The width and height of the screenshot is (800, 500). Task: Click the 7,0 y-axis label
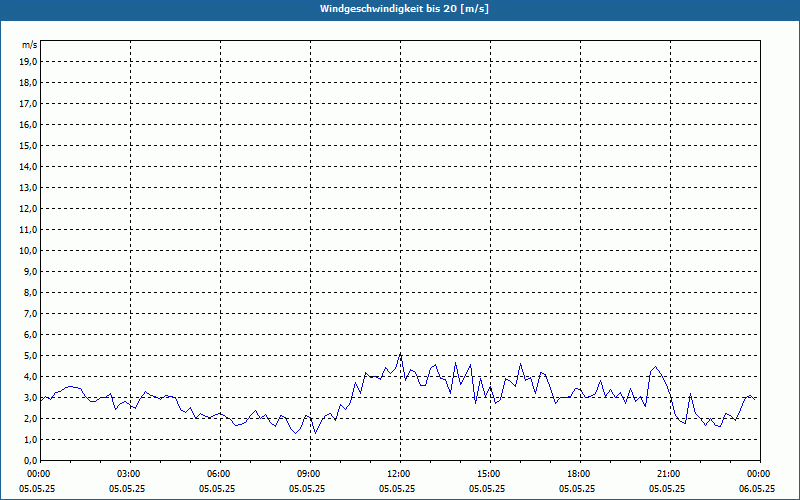(x=30, y=313)
